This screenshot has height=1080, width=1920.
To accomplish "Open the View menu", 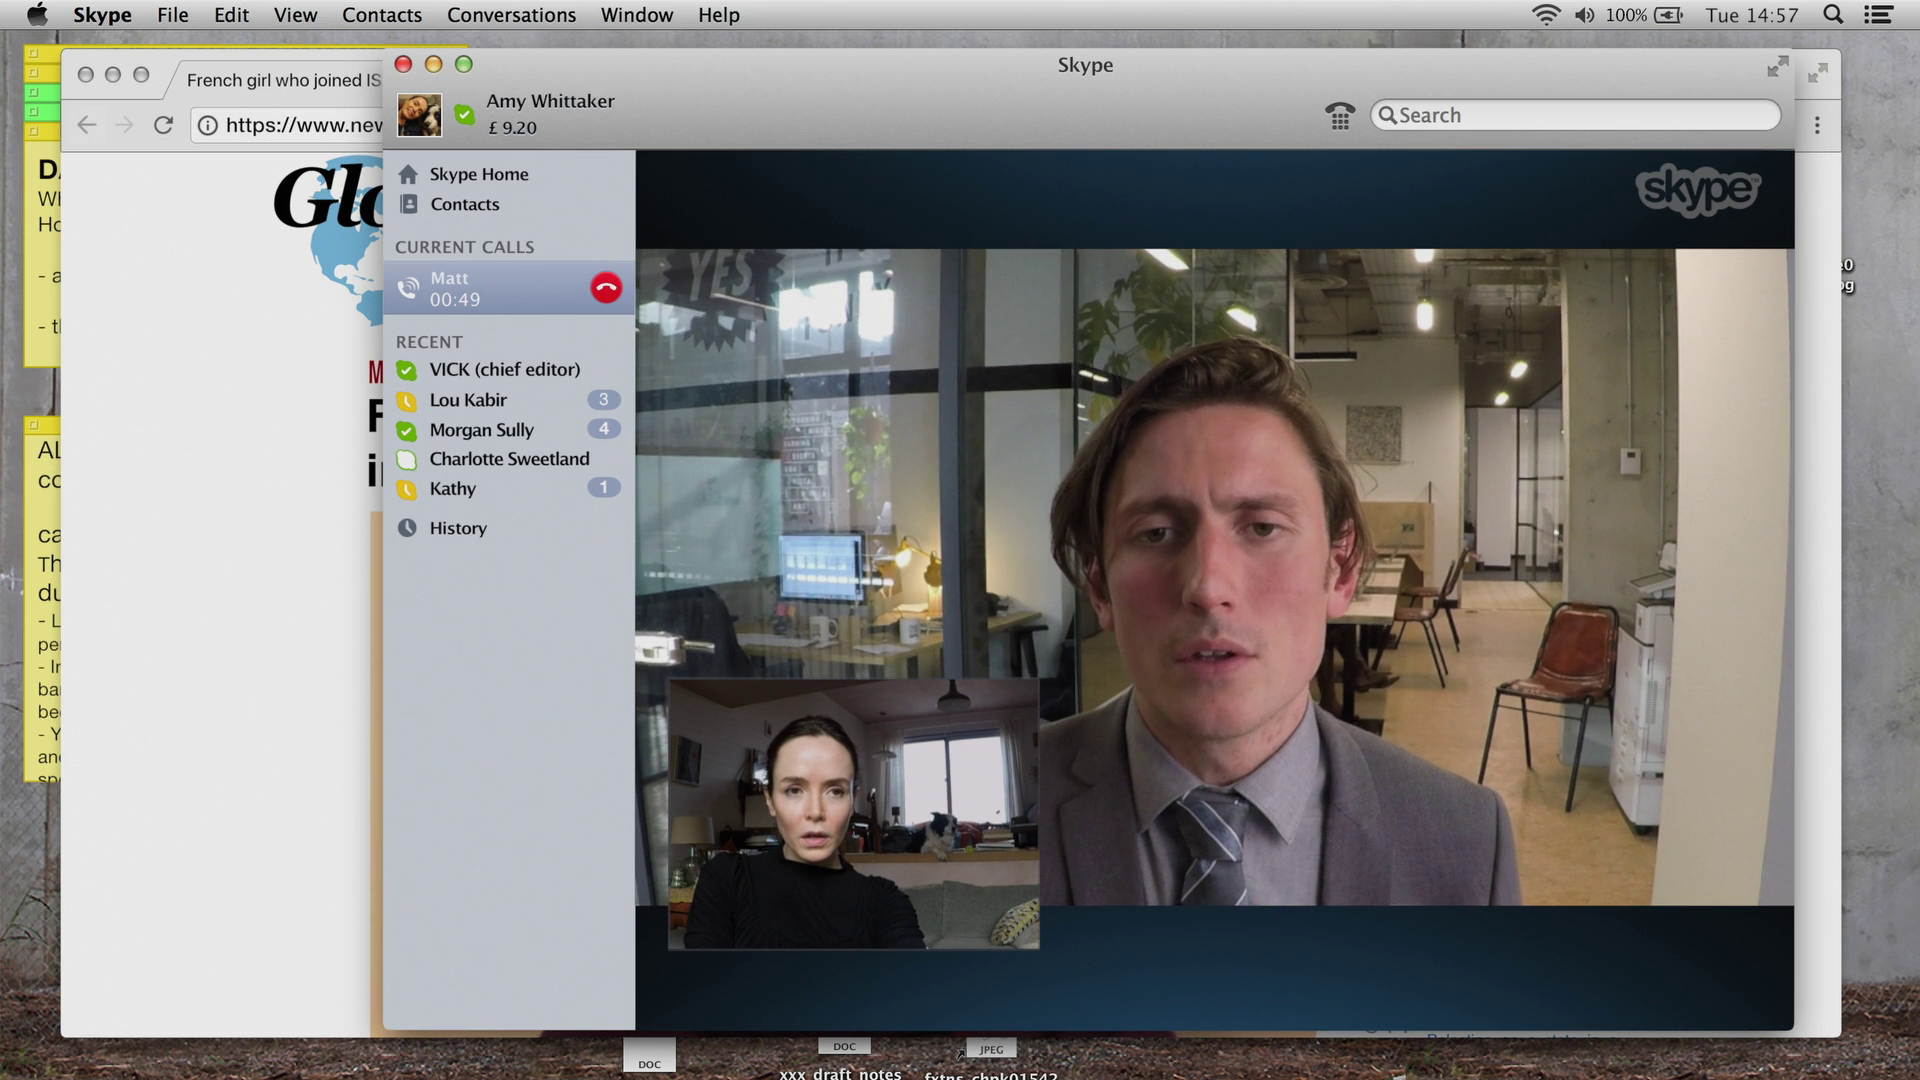I will (x=295, y=15).
